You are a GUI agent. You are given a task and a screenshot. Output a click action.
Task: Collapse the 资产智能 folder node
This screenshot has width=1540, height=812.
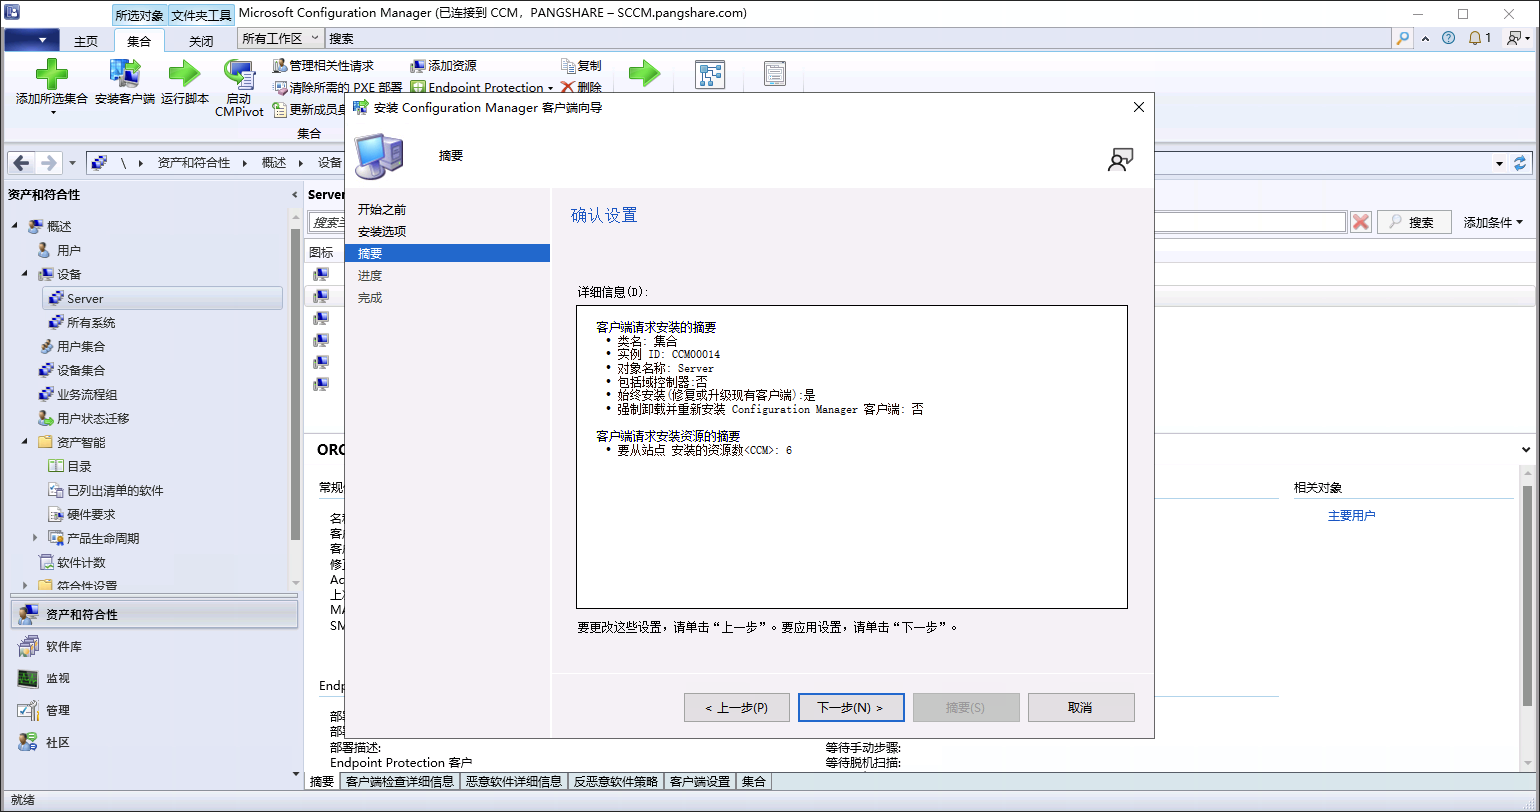(x=25, y=442)
